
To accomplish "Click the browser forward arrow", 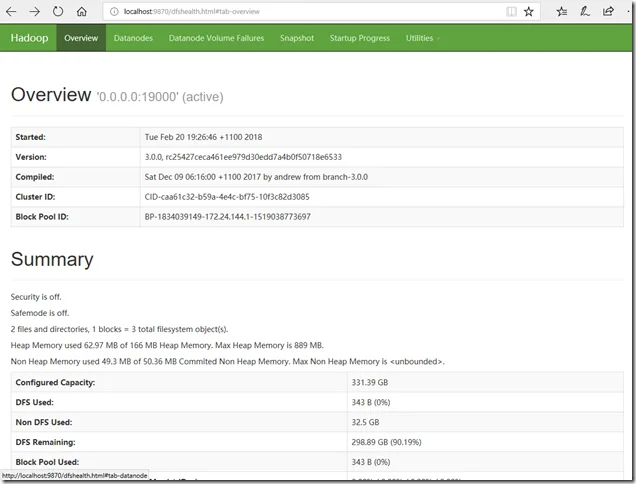I will coord(35,11).
